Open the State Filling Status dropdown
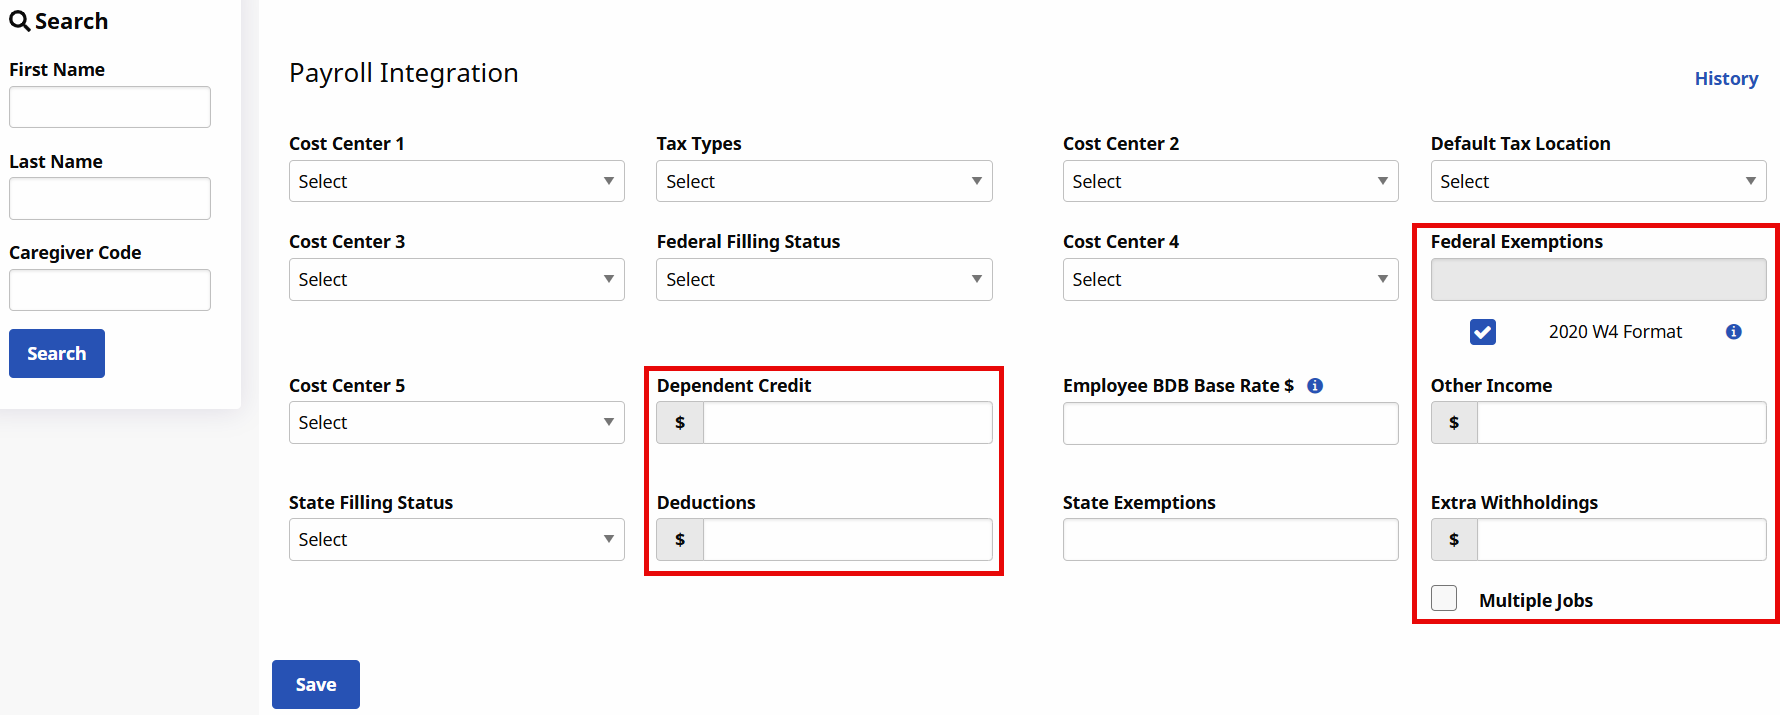This screenshot has height=715, width=1780. pyautogui.click(x=456, y=540)
